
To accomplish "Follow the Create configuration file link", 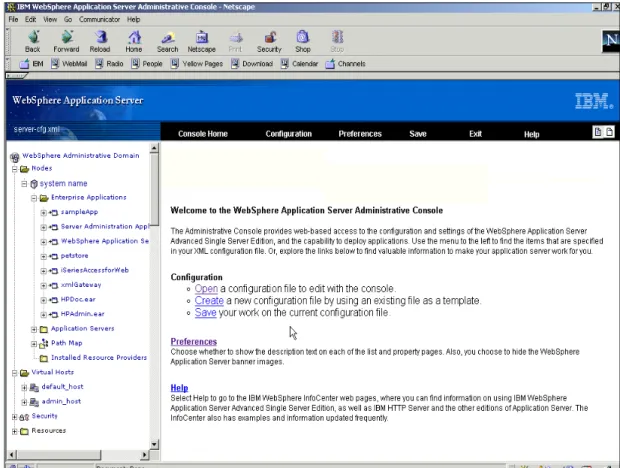I will (209, 301).
